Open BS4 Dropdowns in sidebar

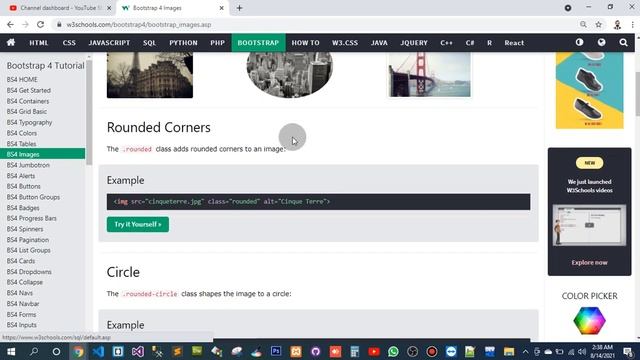29,272
